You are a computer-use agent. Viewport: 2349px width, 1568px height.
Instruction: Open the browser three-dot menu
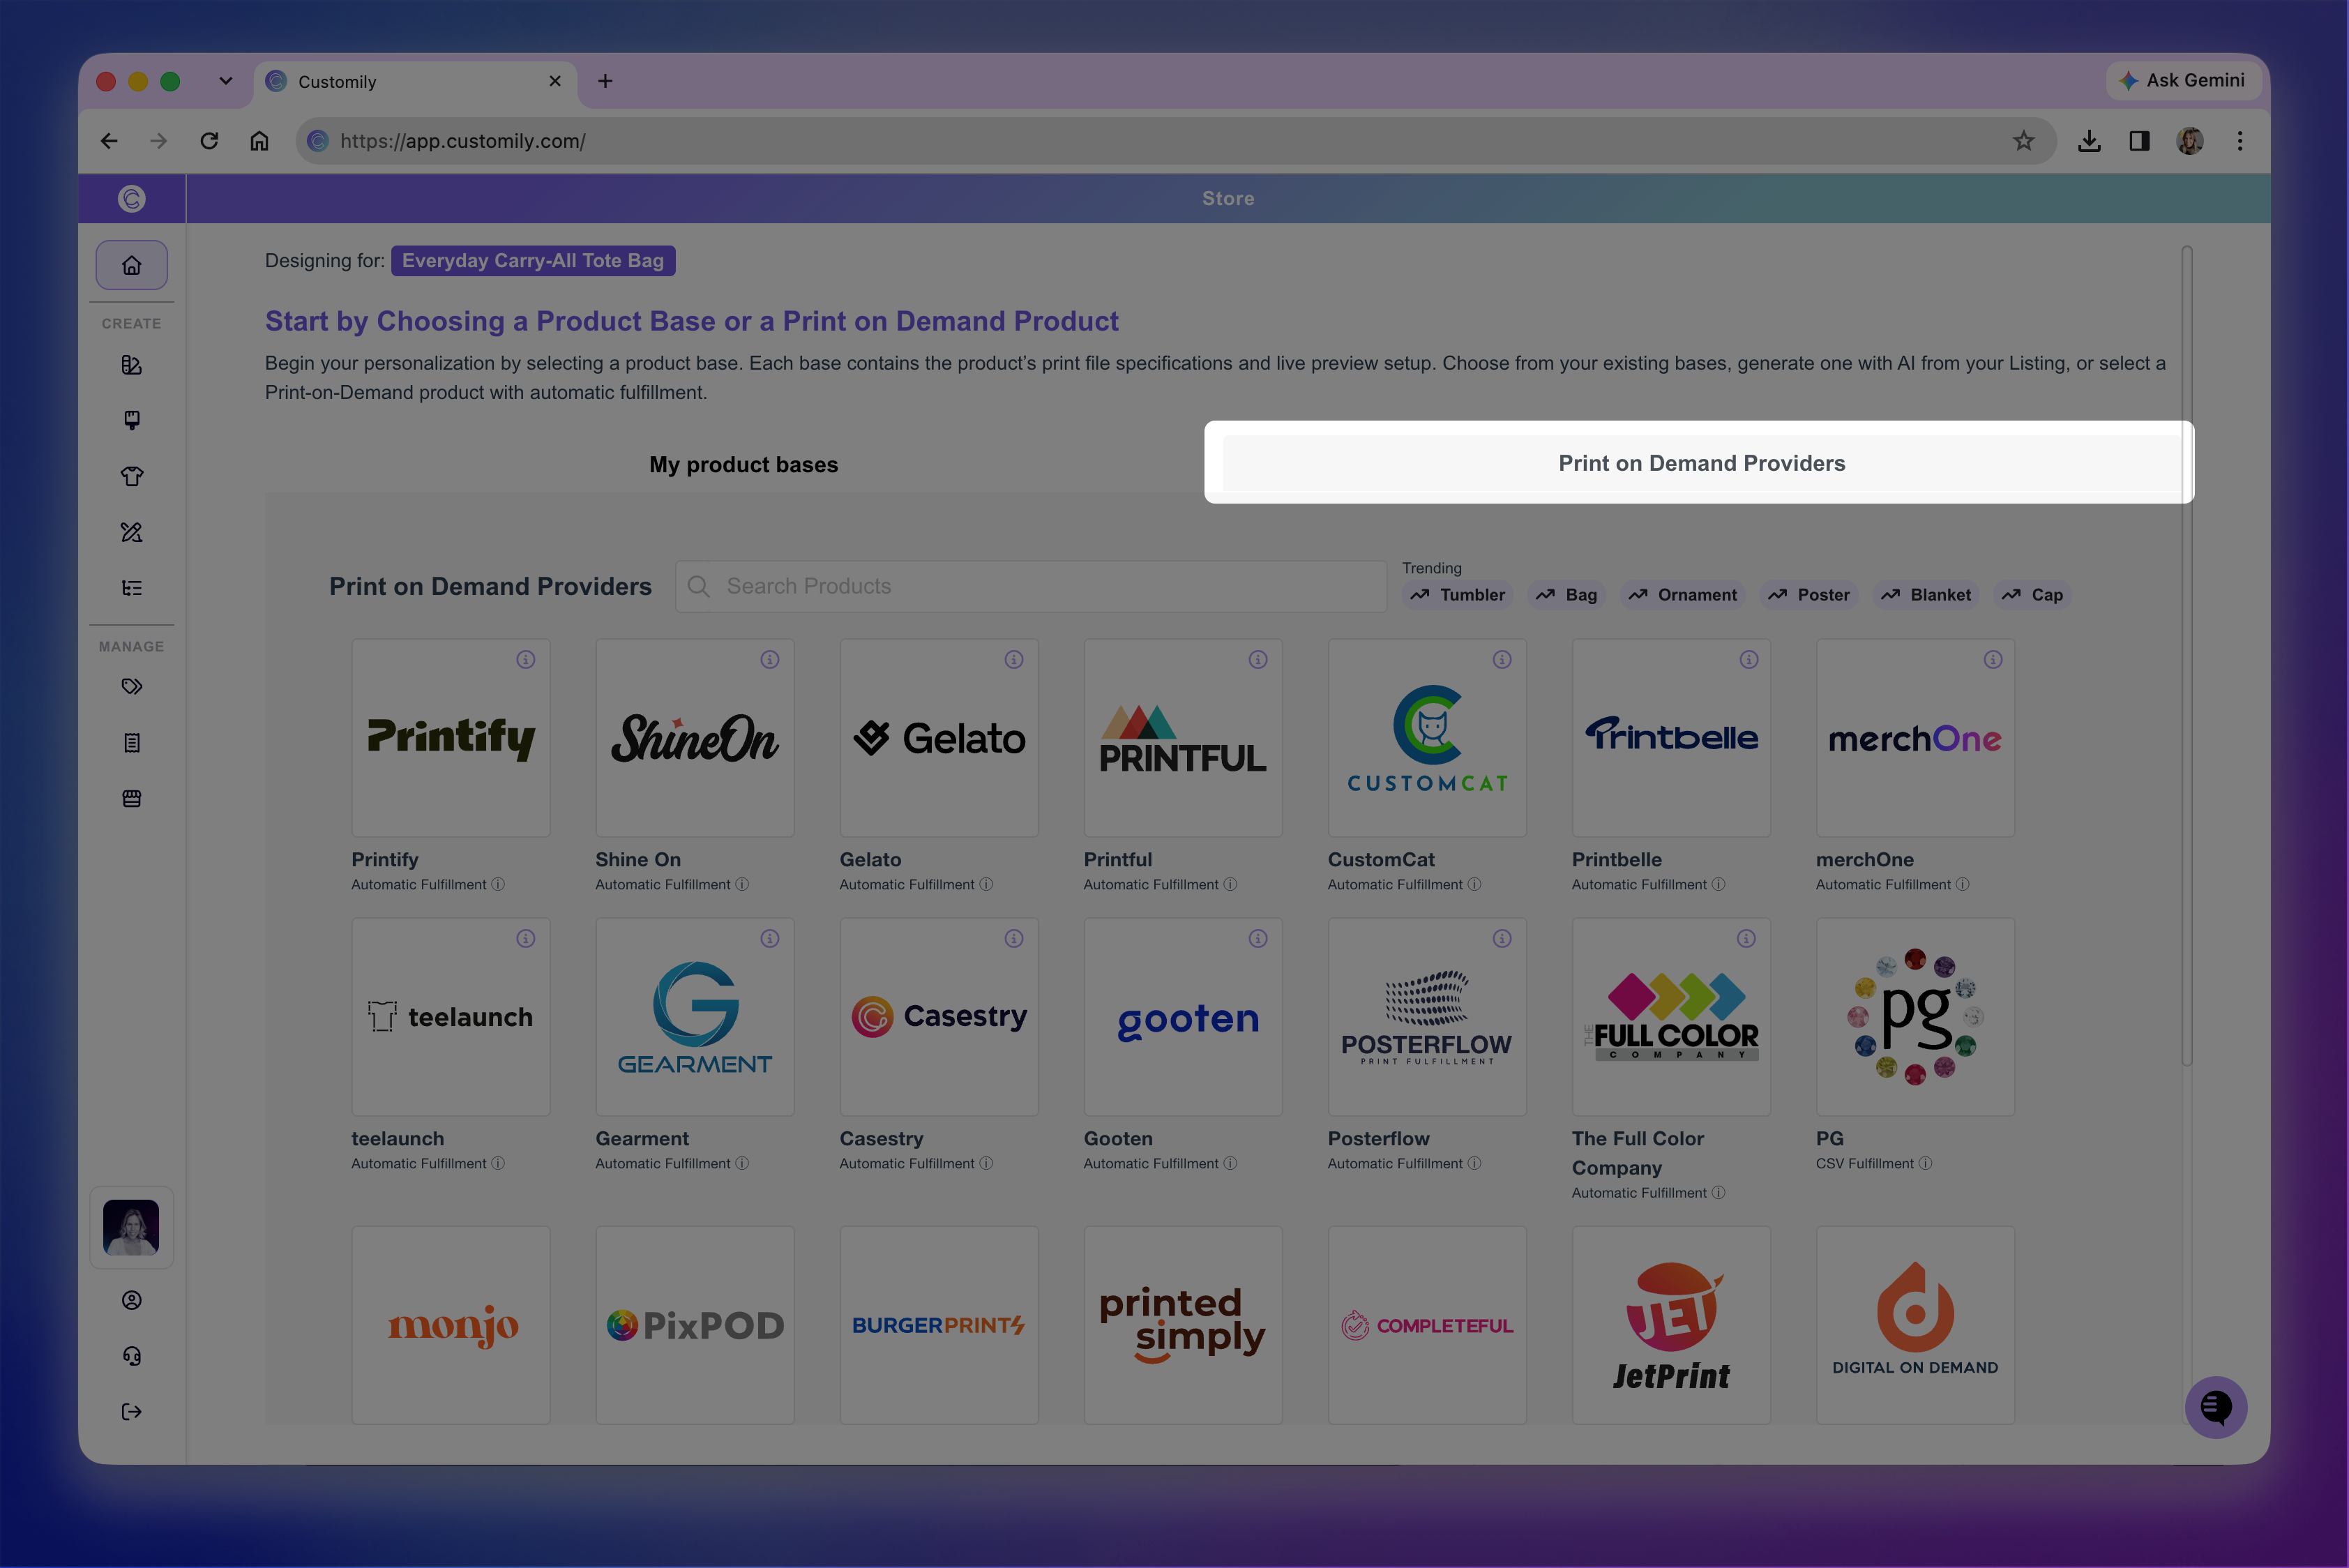pos(2240,141)
